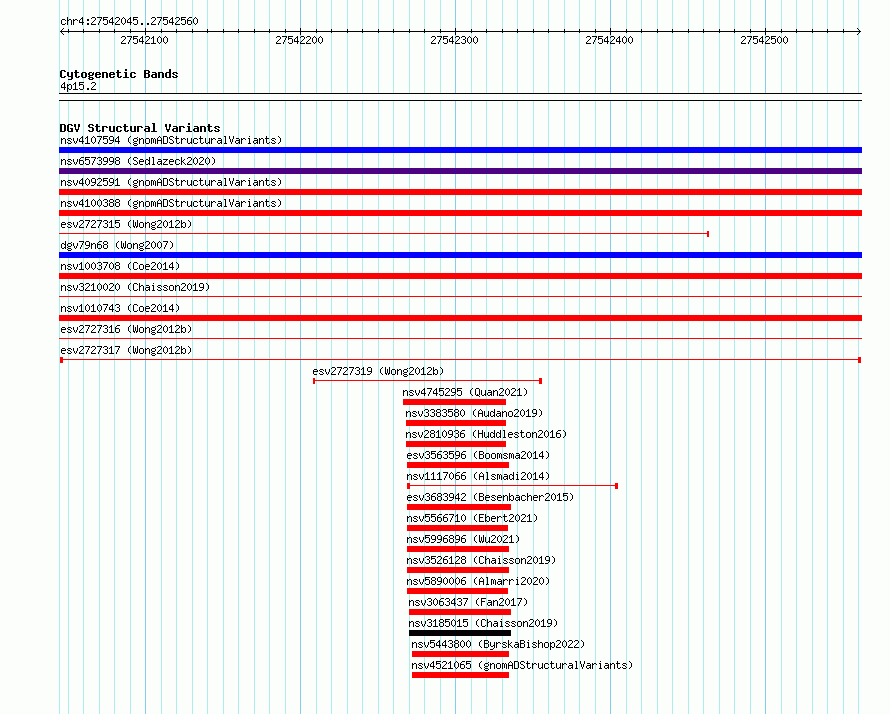Click the esv2727319 (Wong2012b) label
Image resolution: width=890 pixels, height=714 pixels.
point(378,371)
